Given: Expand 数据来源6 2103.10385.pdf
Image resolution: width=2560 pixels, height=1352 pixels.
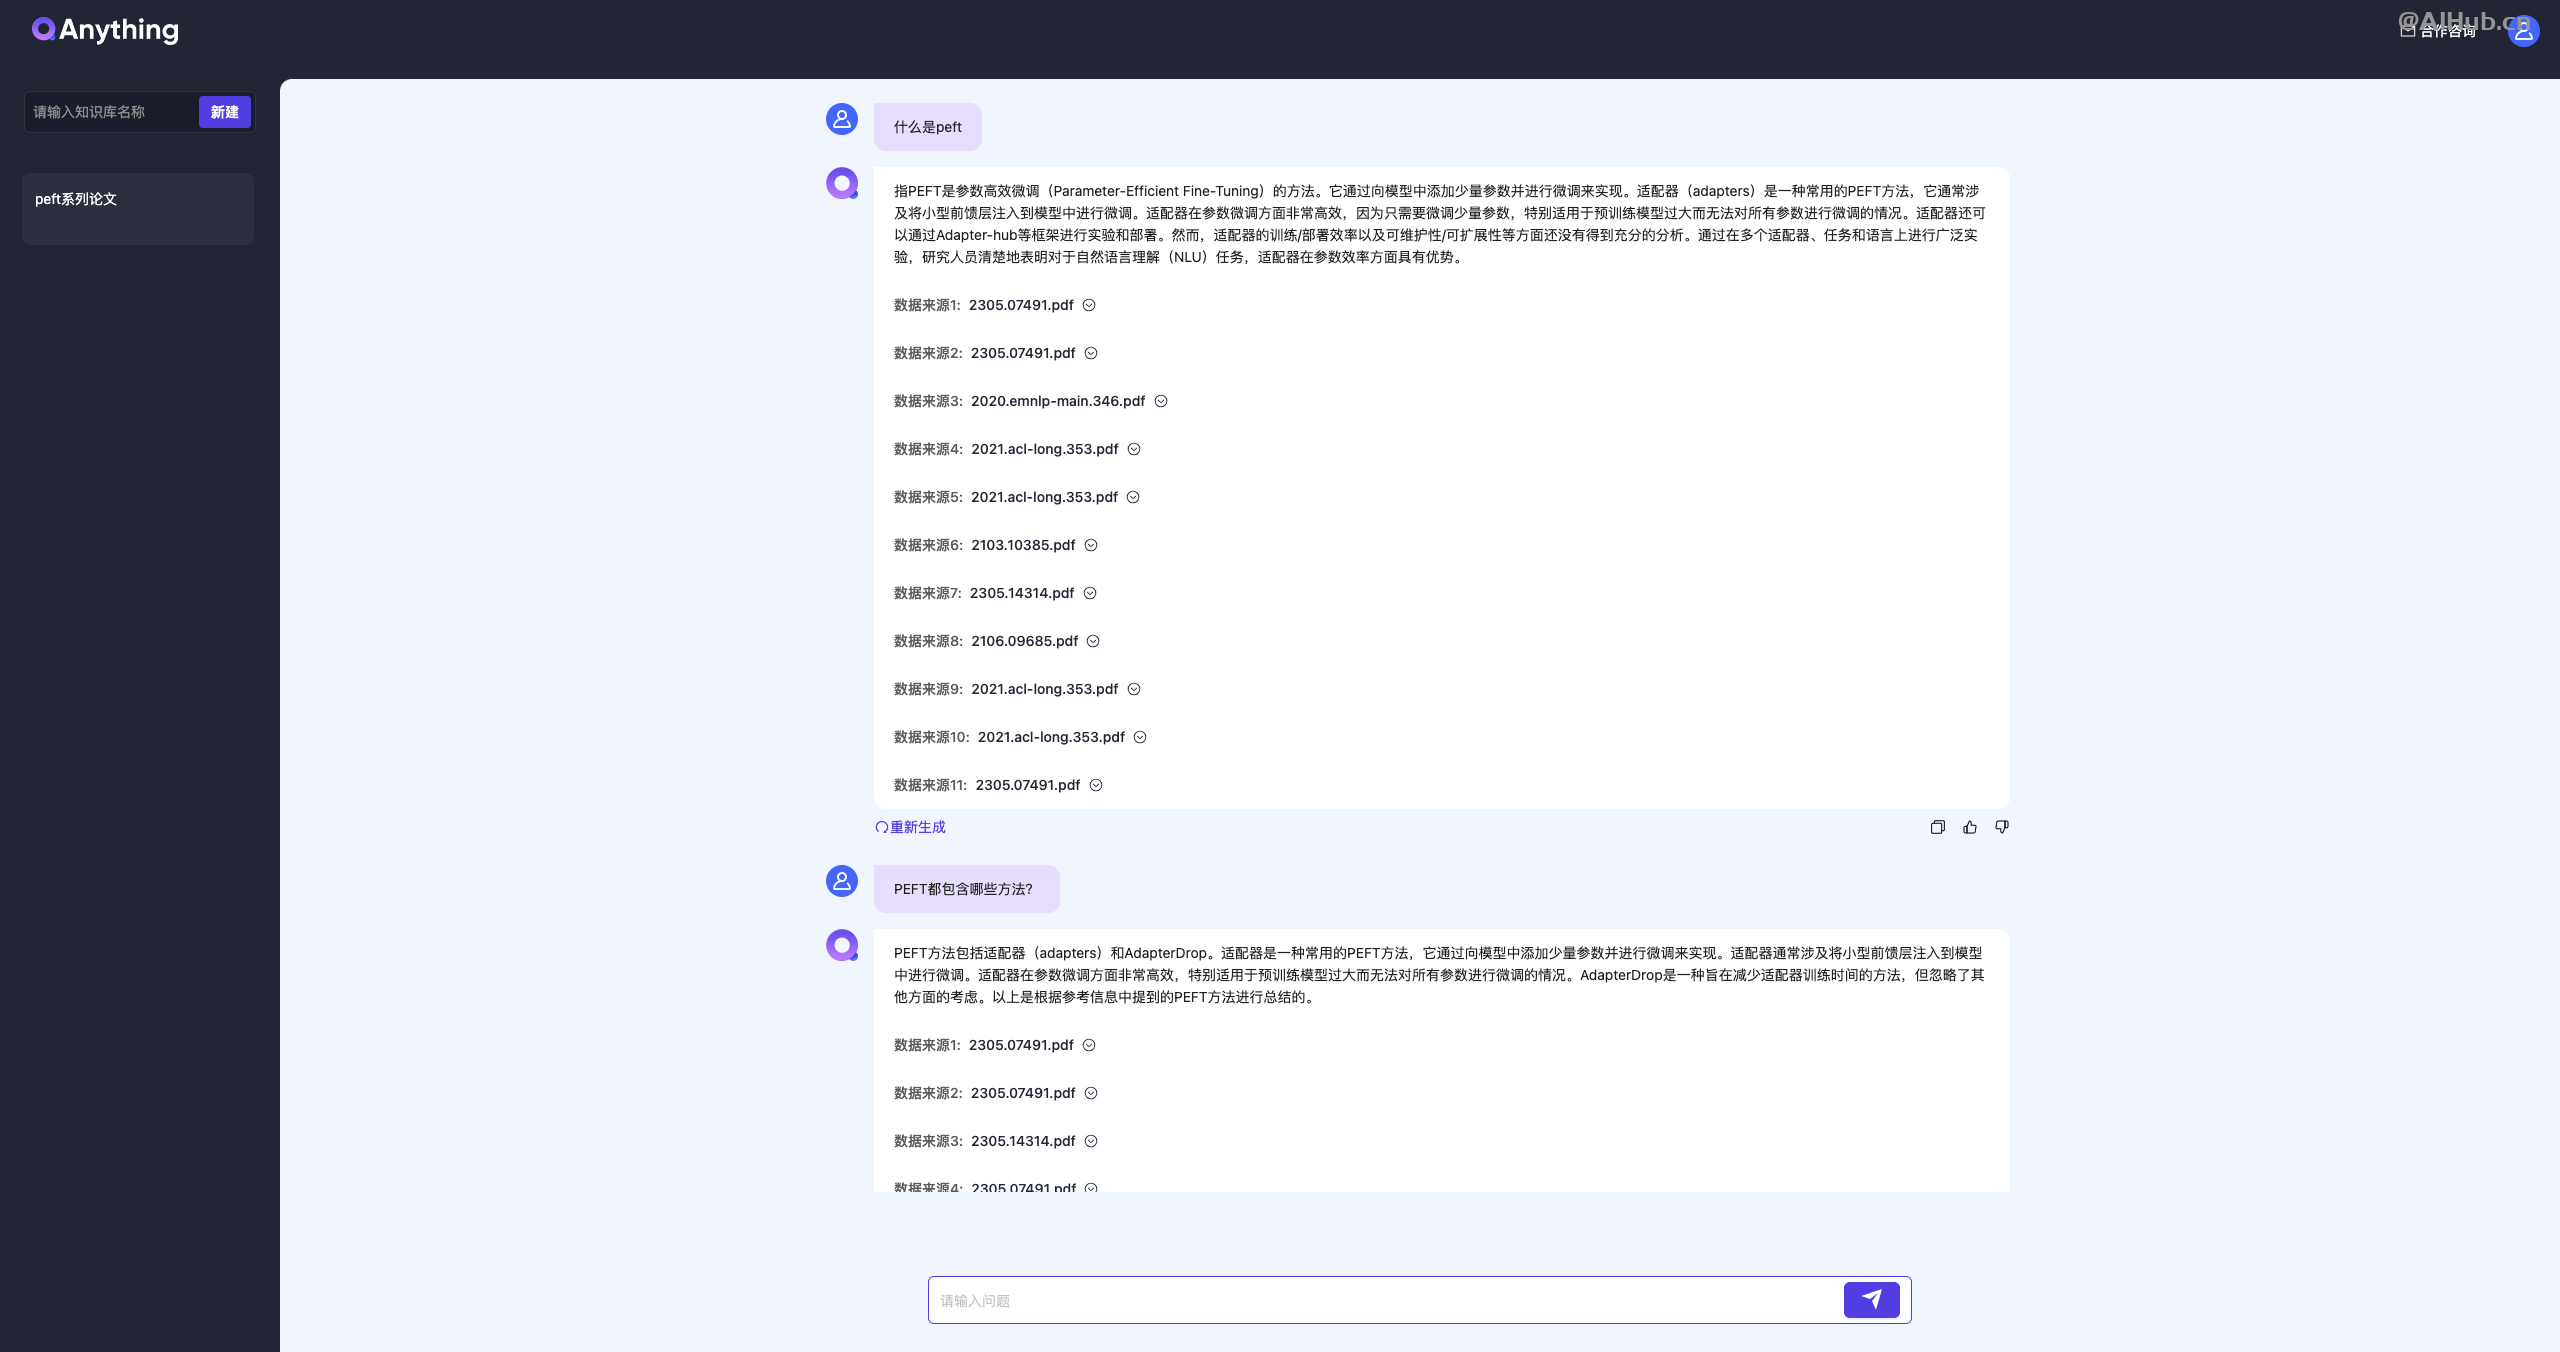Looking at the screenshot, I should tap(1091, 545).
